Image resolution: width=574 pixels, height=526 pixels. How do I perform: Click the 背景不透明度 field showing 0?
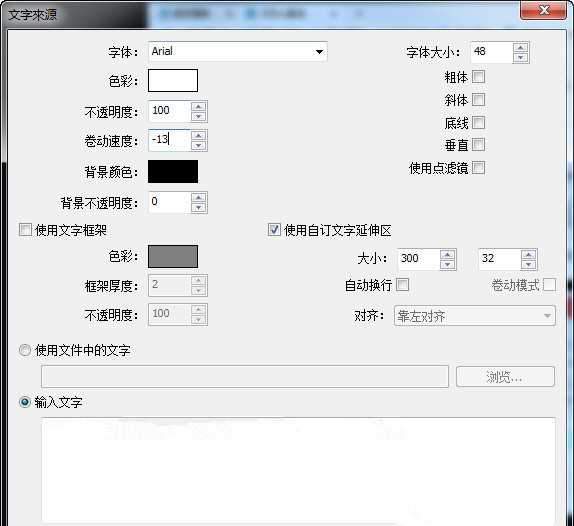coord(169,202)
